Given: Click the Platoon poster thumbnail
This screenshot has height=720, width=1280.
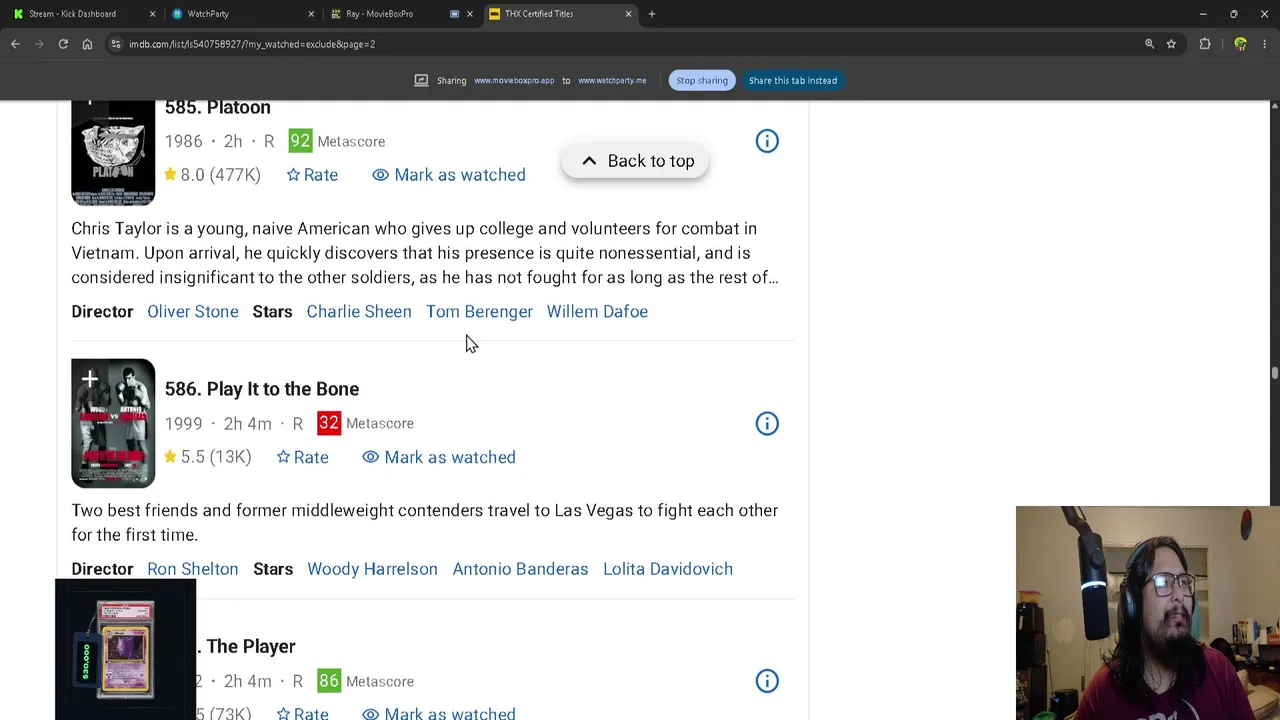Looking at the screenshot, I should 113,152.
